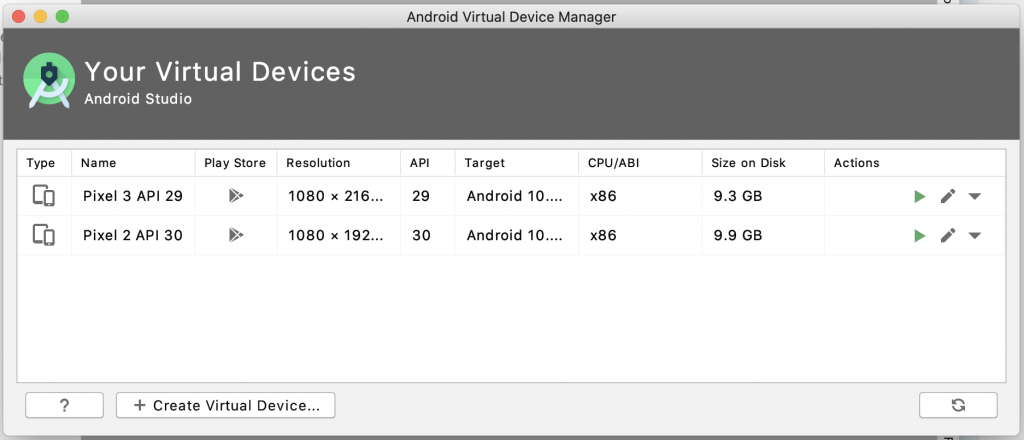Click API value 29
The image size is (1024, 440).
[x=428, y=196]
